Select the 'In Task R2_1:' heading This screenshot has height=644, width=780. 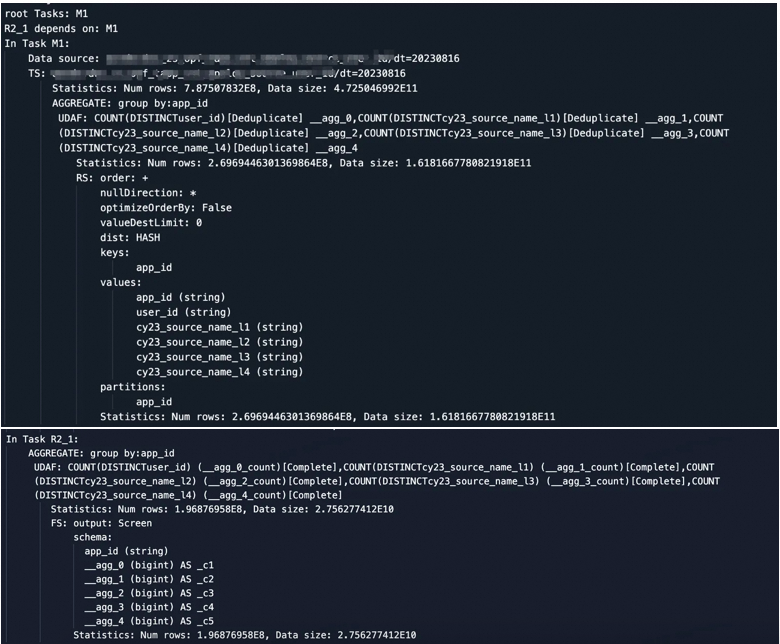click(42, 439)
